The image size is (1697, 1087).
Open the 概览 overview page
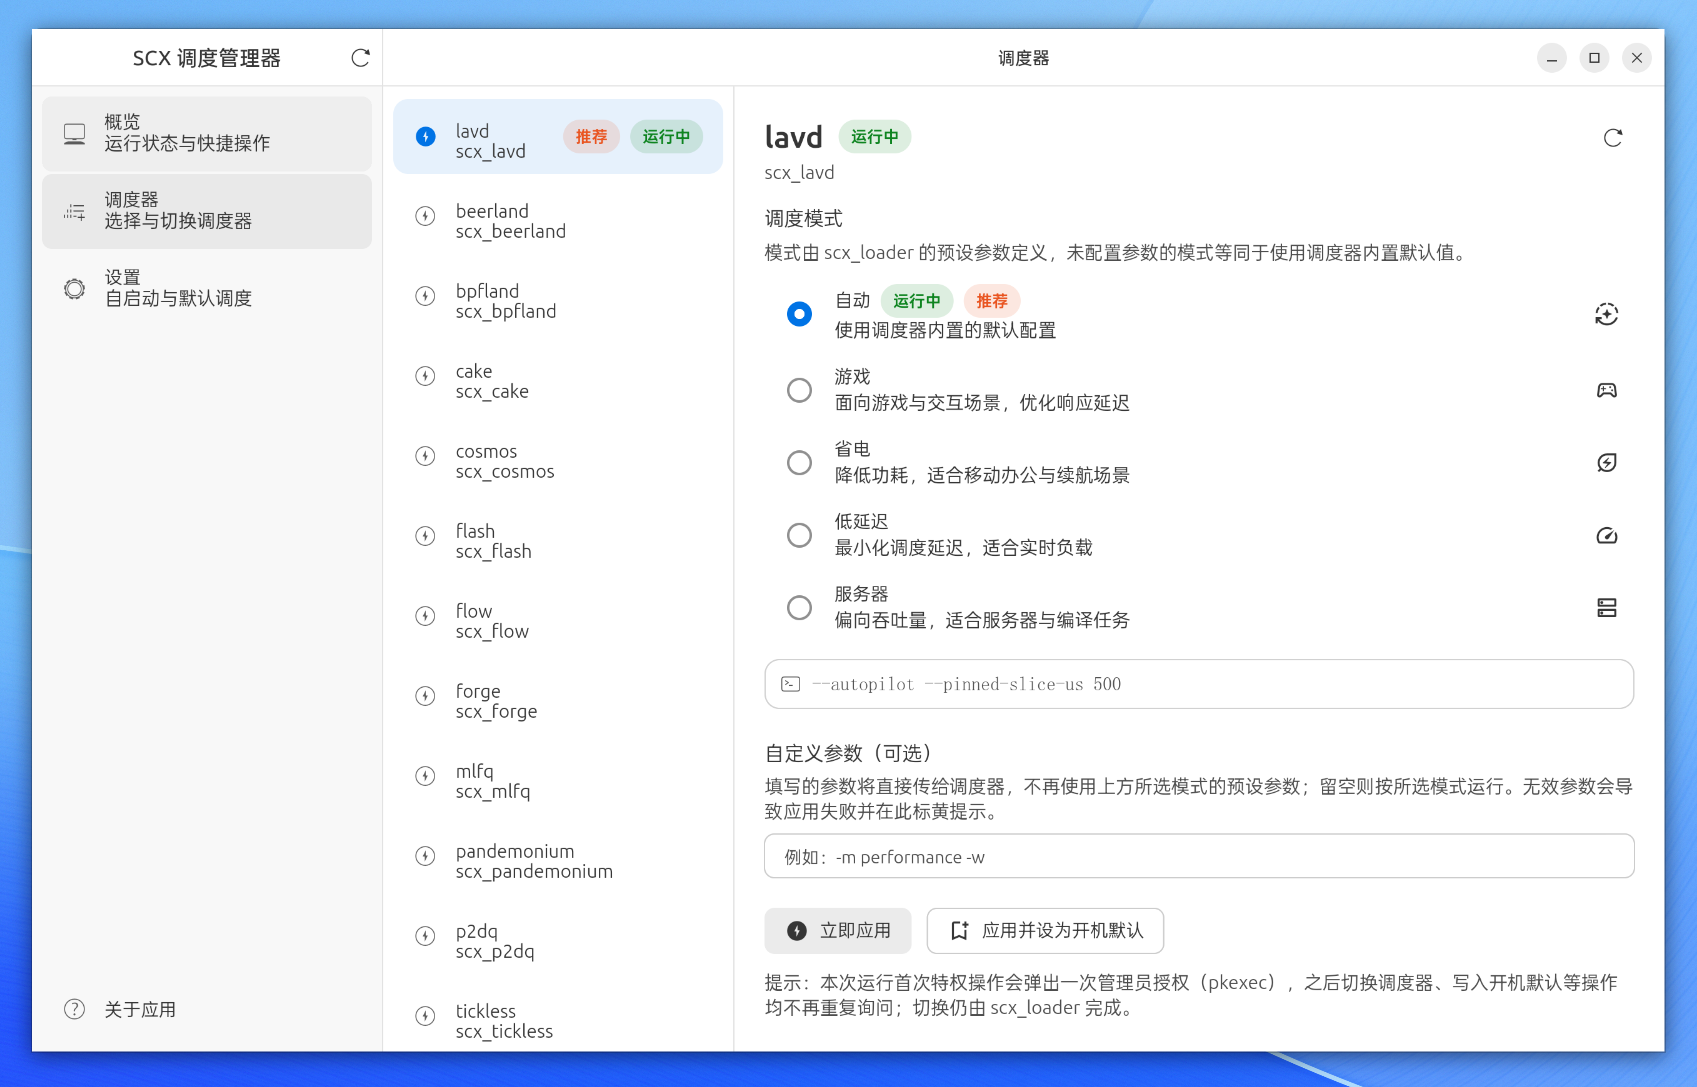point(207,133)
